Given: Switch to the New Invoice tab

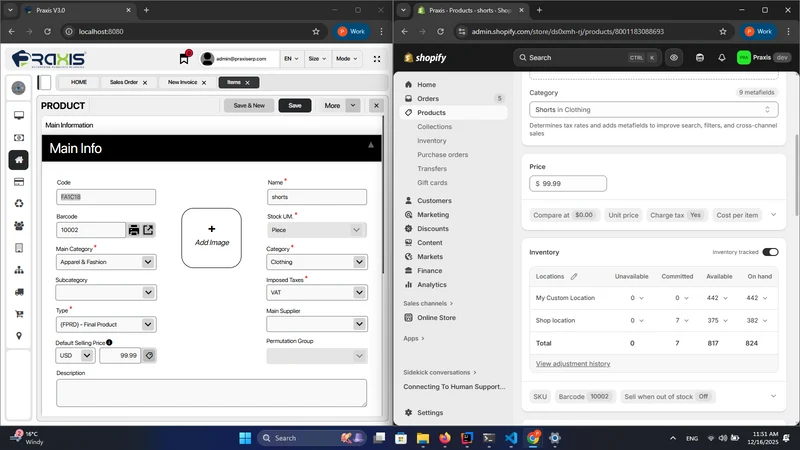Looking at the screenshot, I should click(183, 82).
